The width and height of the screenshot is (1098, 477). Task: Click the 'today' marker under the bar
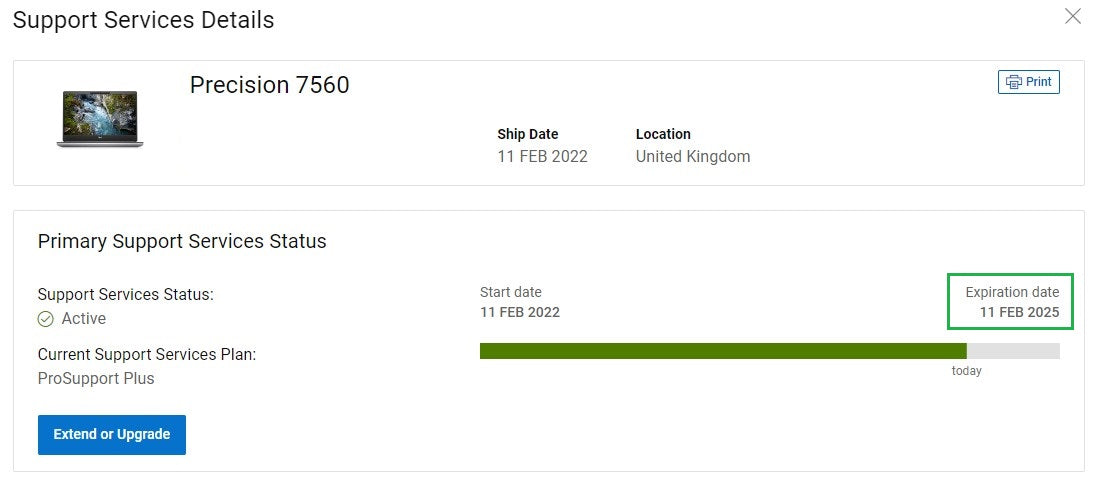point(966,371)
